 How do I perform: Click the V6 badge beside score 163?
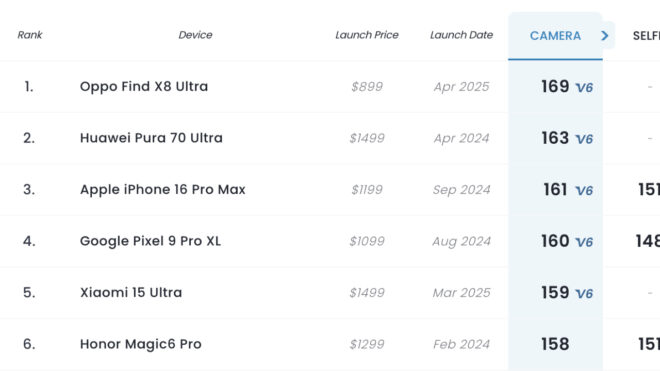[584, 139]
